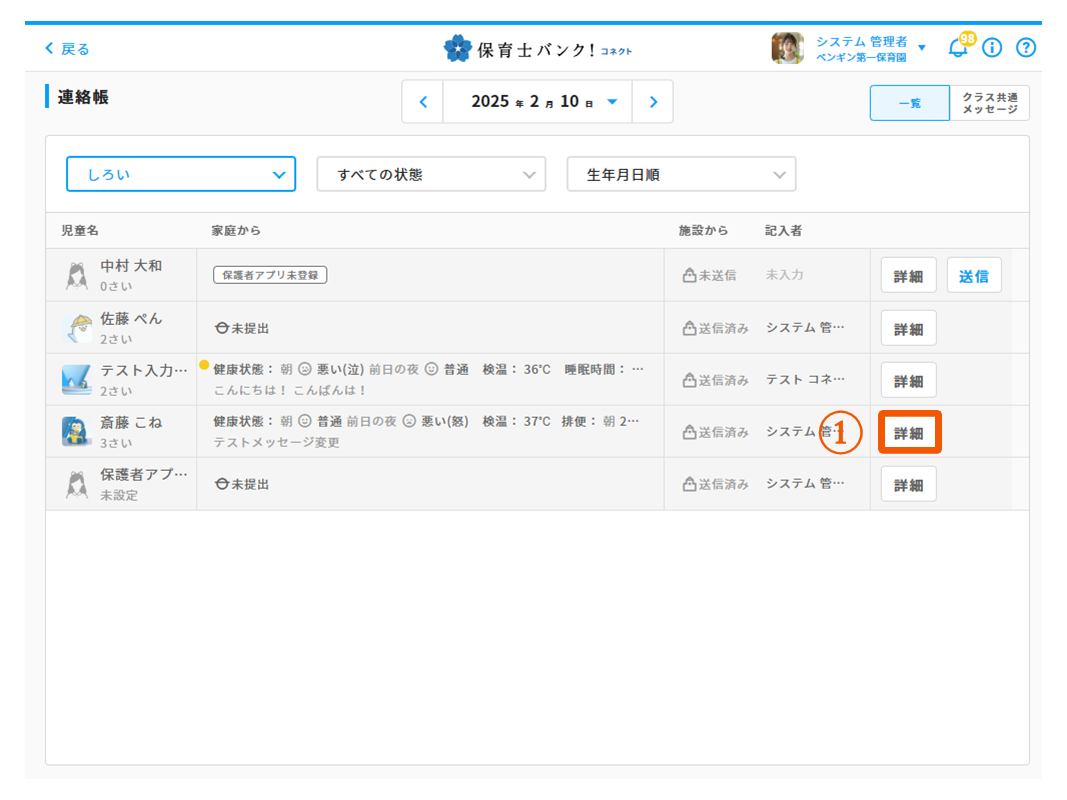Click the 保育士バンク! logo

(537, 48)
